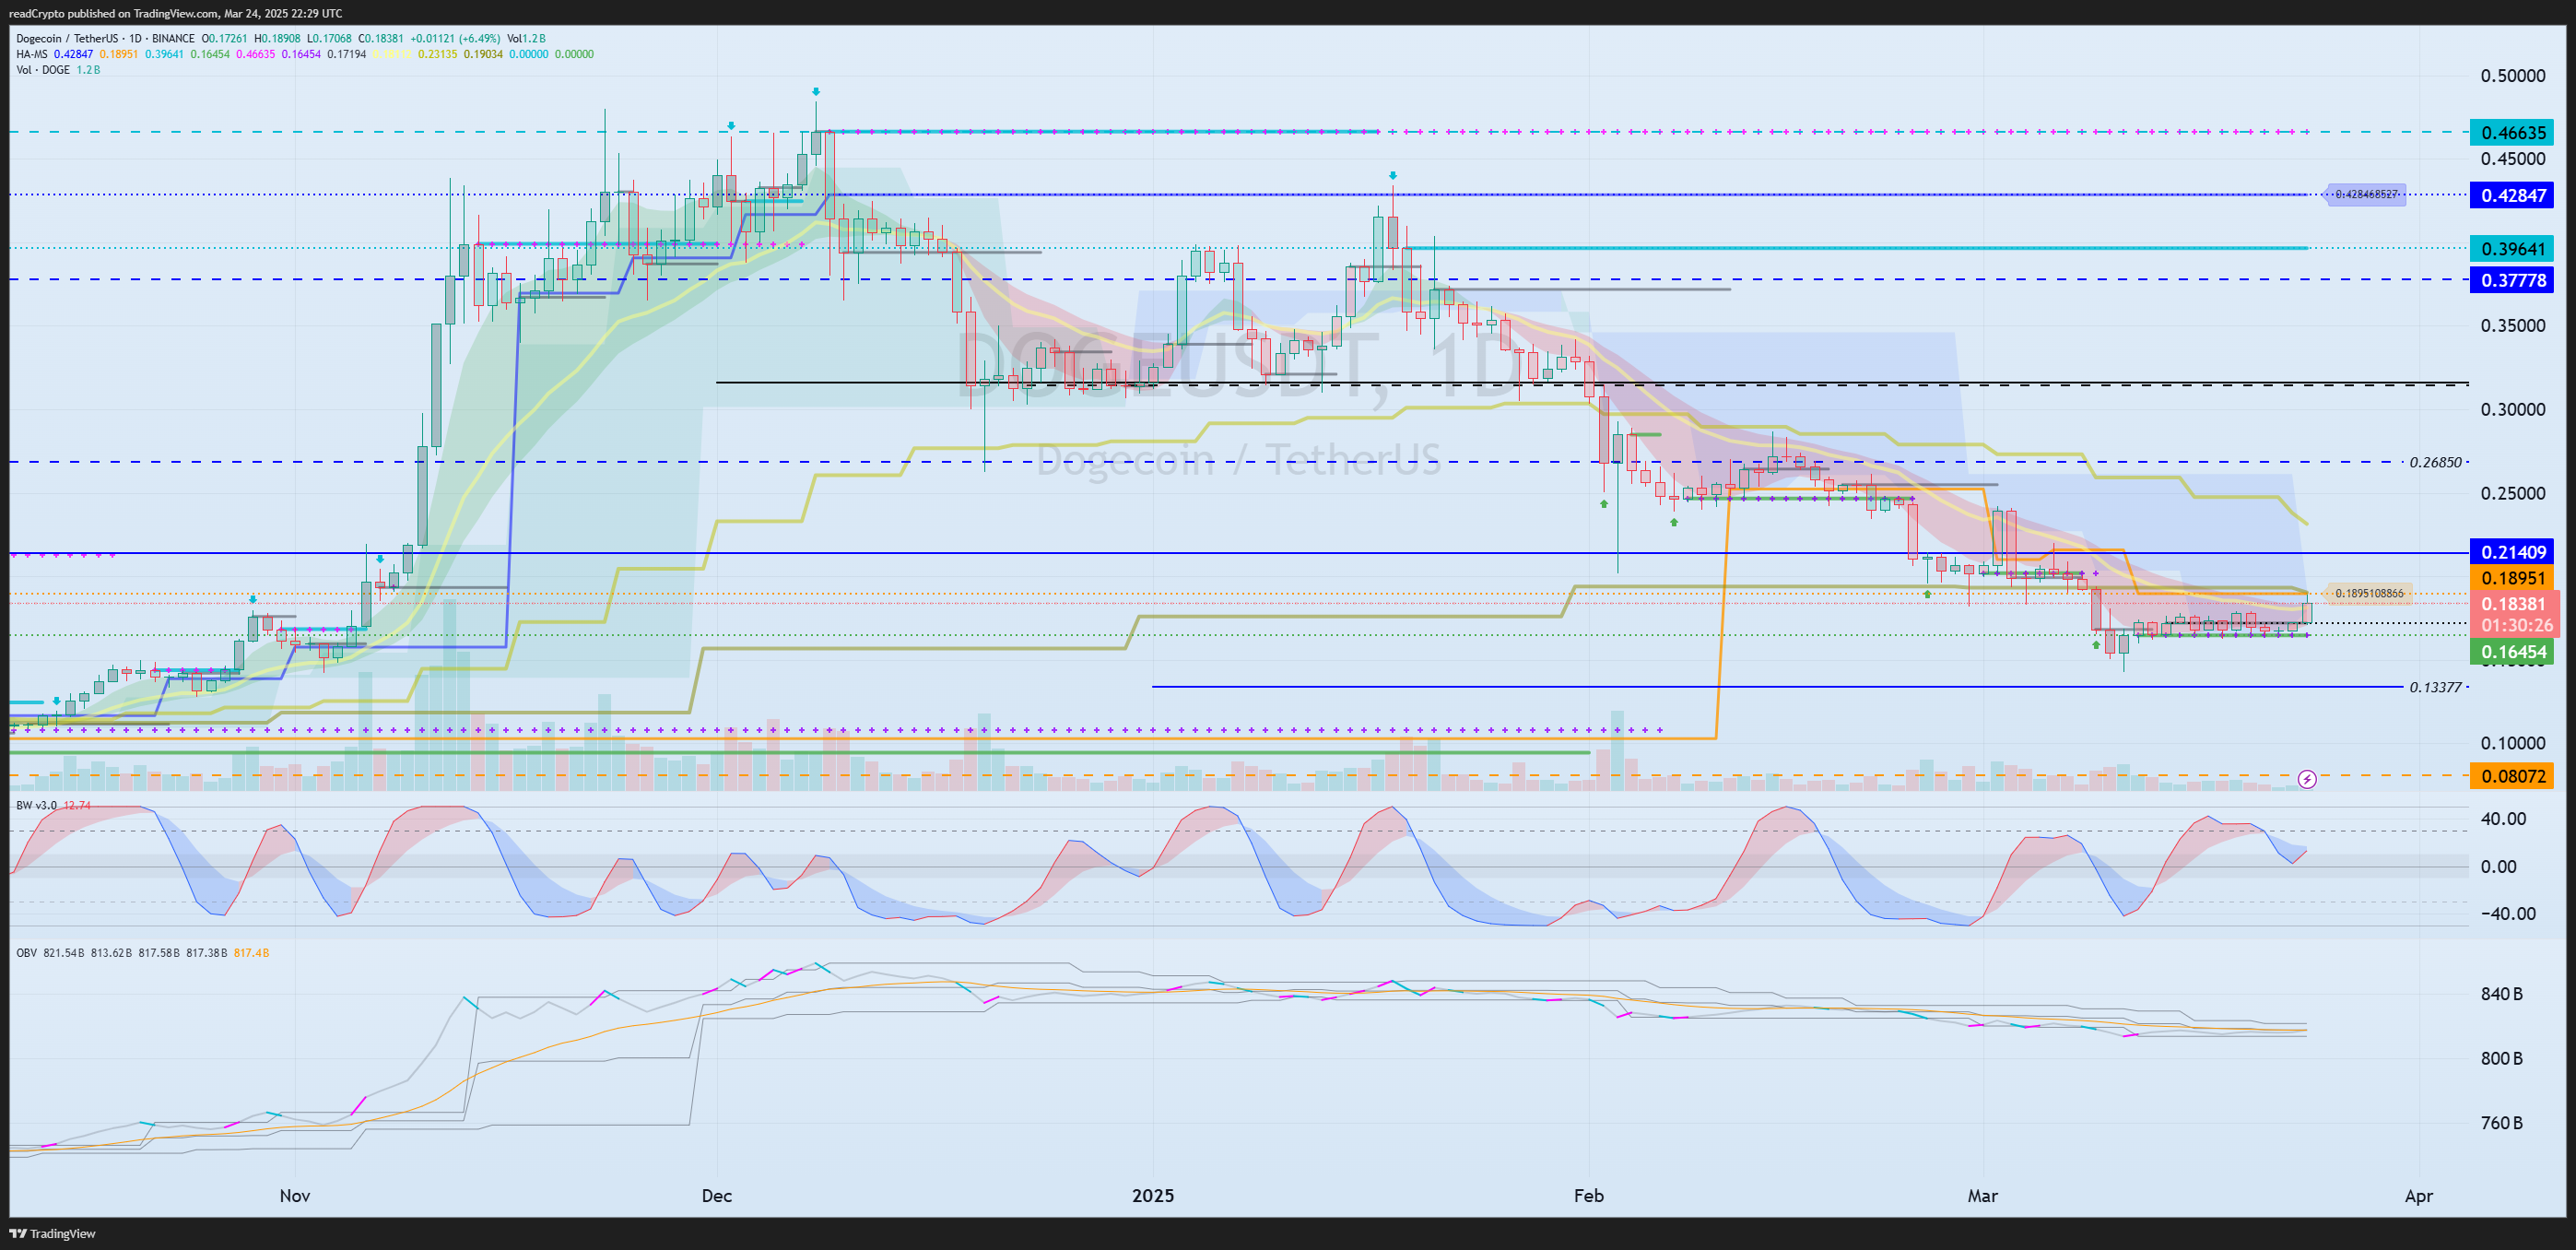Screen dimensions: 2576x1250
Task: Click the TradingView logo at bottom left
Action: tap(52, 1233)
